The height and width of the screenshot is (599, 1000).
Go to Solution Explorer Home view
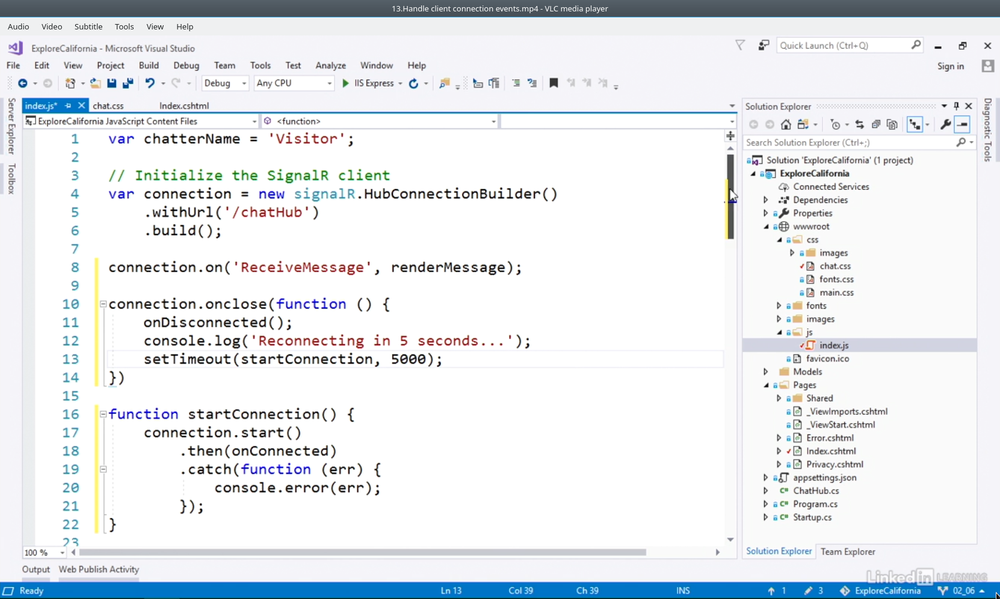point(786,125)
